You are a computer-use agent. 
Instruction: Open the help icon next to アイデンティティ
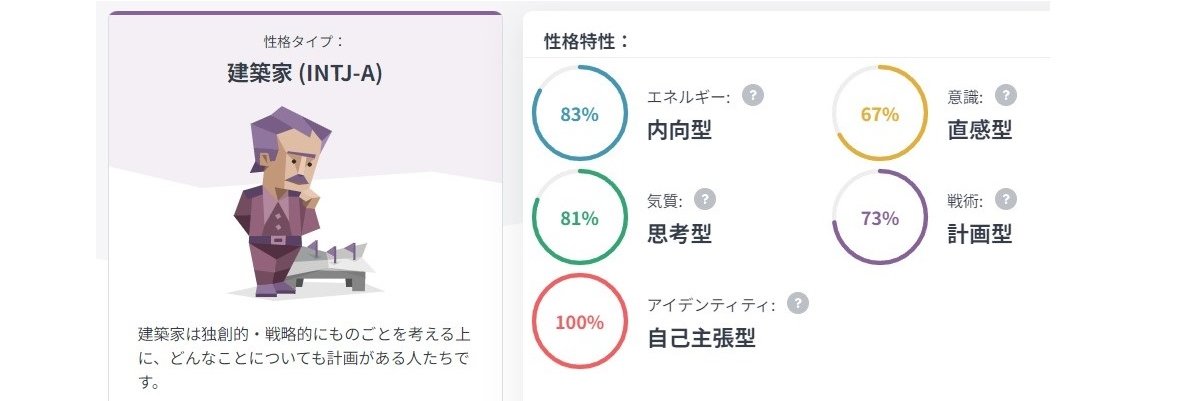[797, 303]
